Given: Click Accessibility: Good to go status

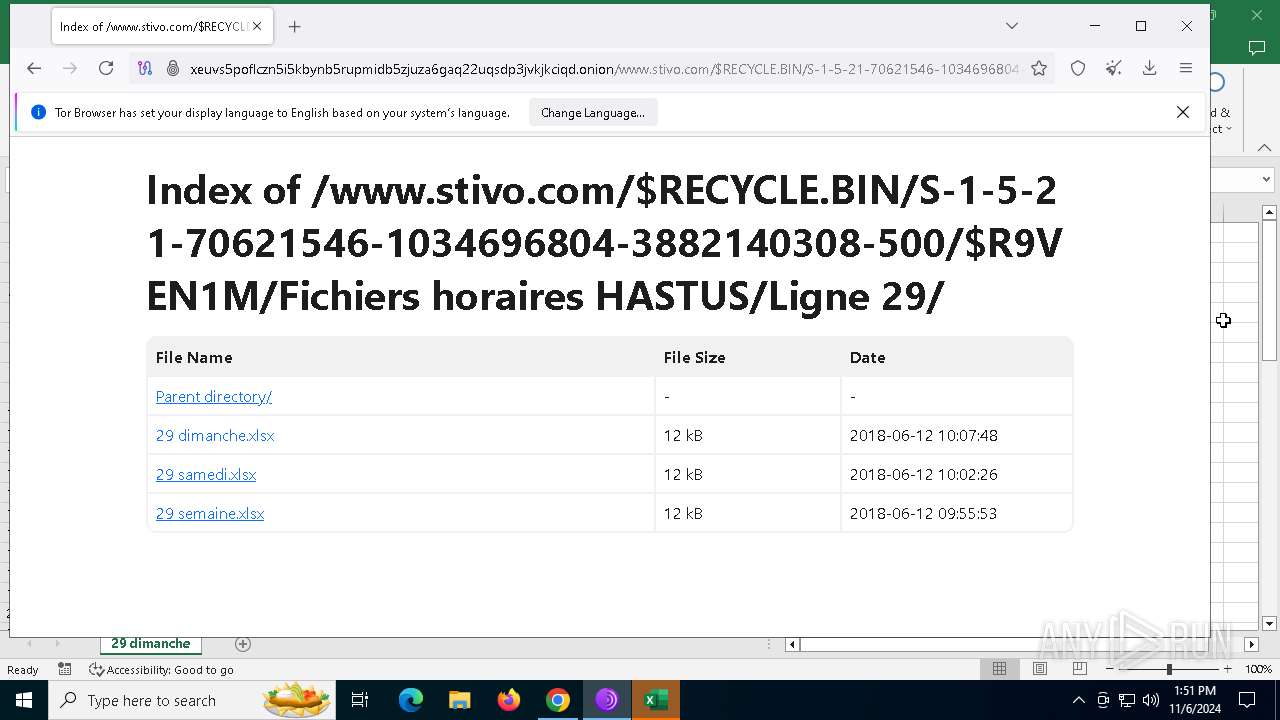Looking at the screenshot, I should point(161,670).
